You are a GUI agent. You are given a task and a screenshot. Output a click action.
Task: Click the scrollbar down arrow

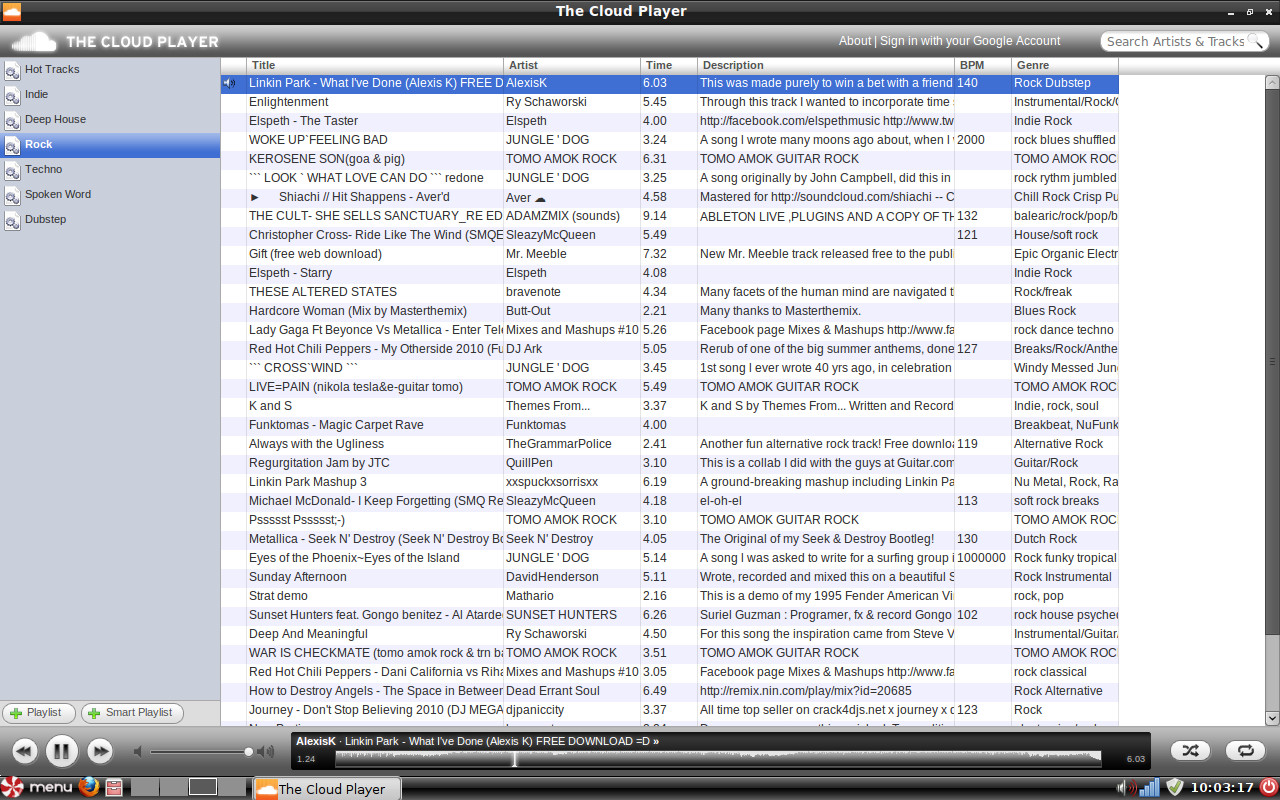(1273, 718)
